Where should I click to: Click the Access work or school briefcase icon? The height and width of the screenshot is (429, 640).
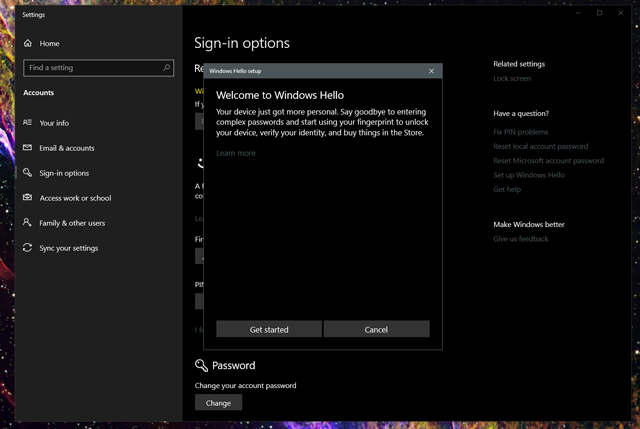(28, 198)
